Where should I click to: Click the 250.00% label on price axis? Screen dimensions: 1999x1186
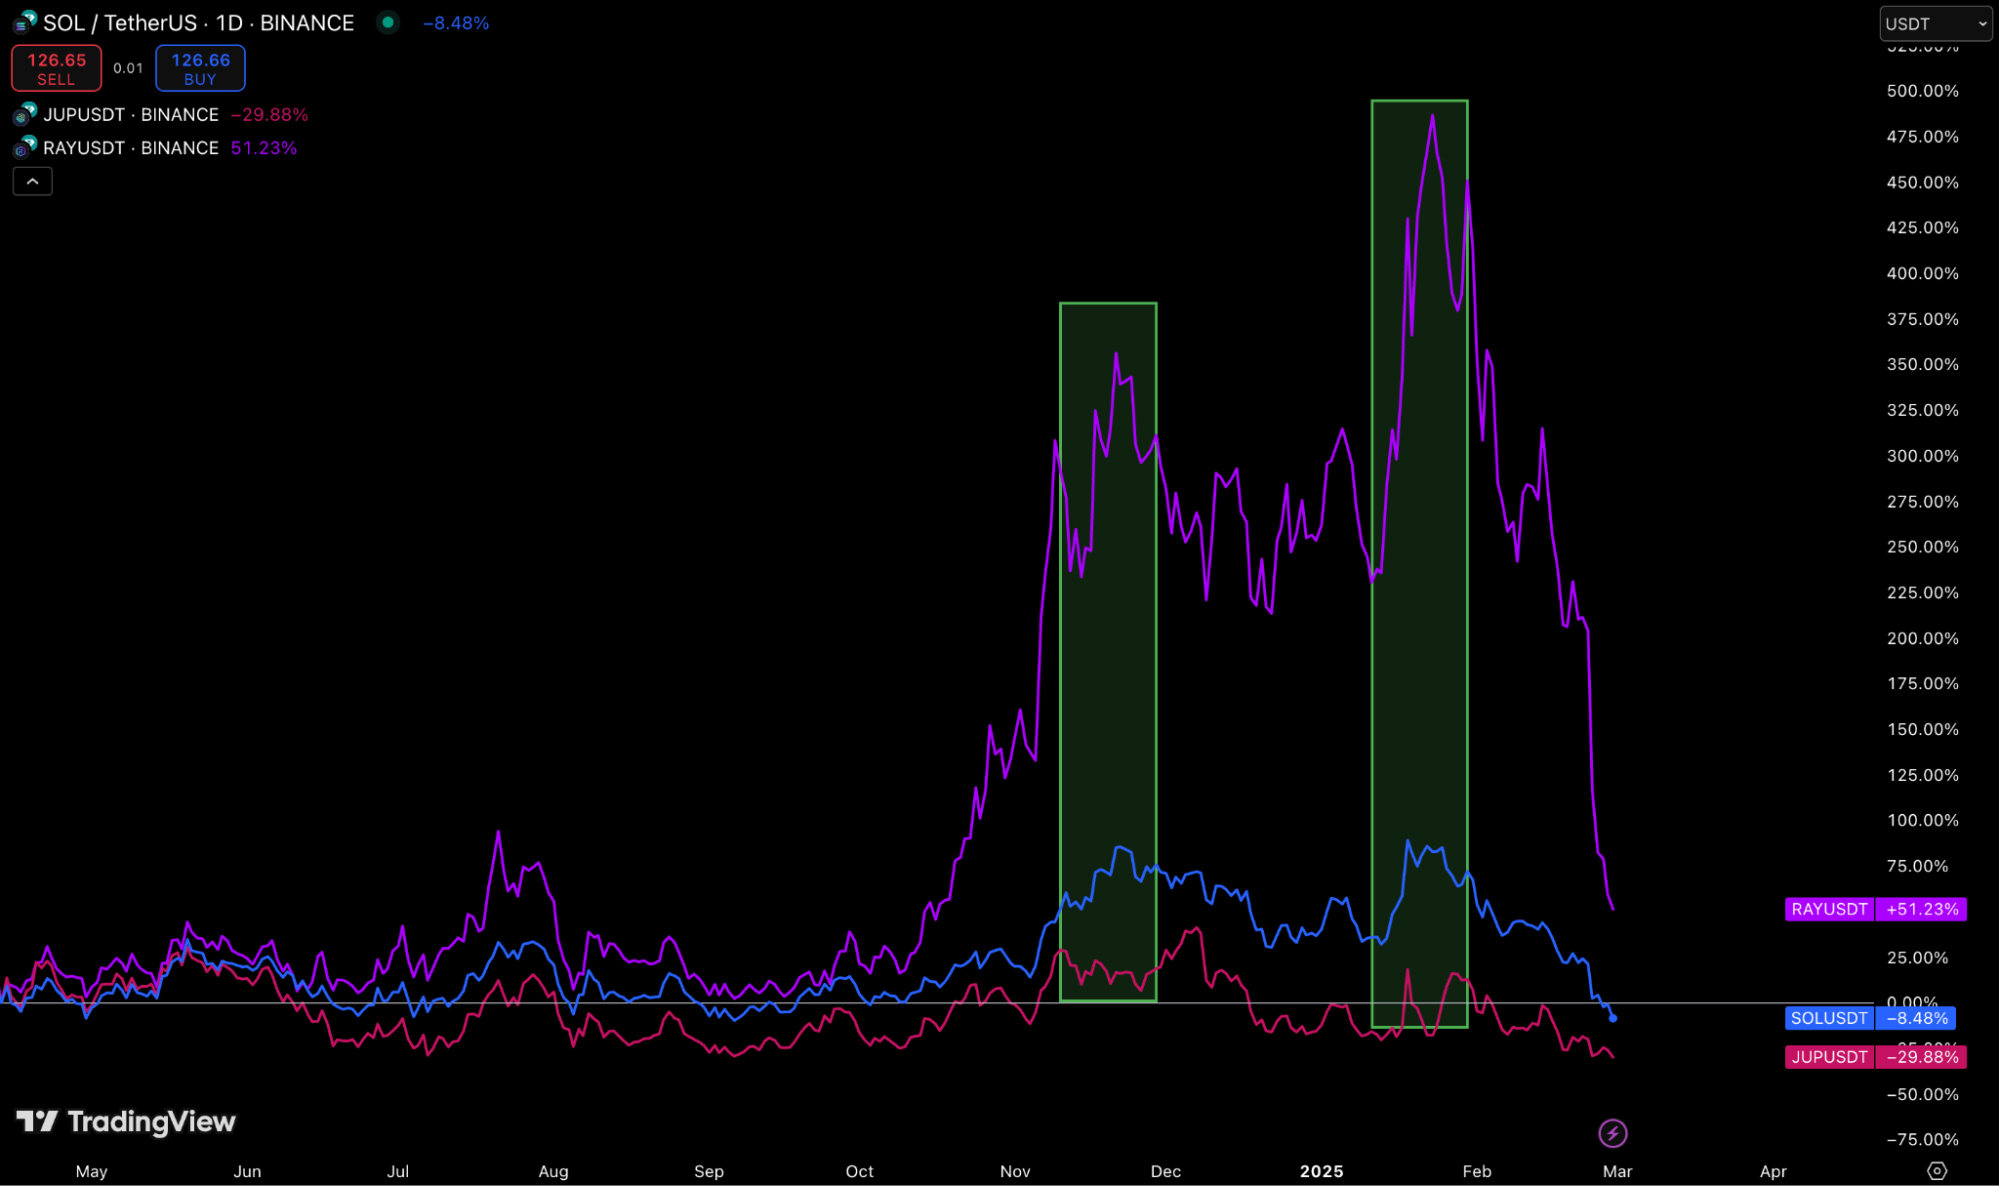pos(1922,547)
